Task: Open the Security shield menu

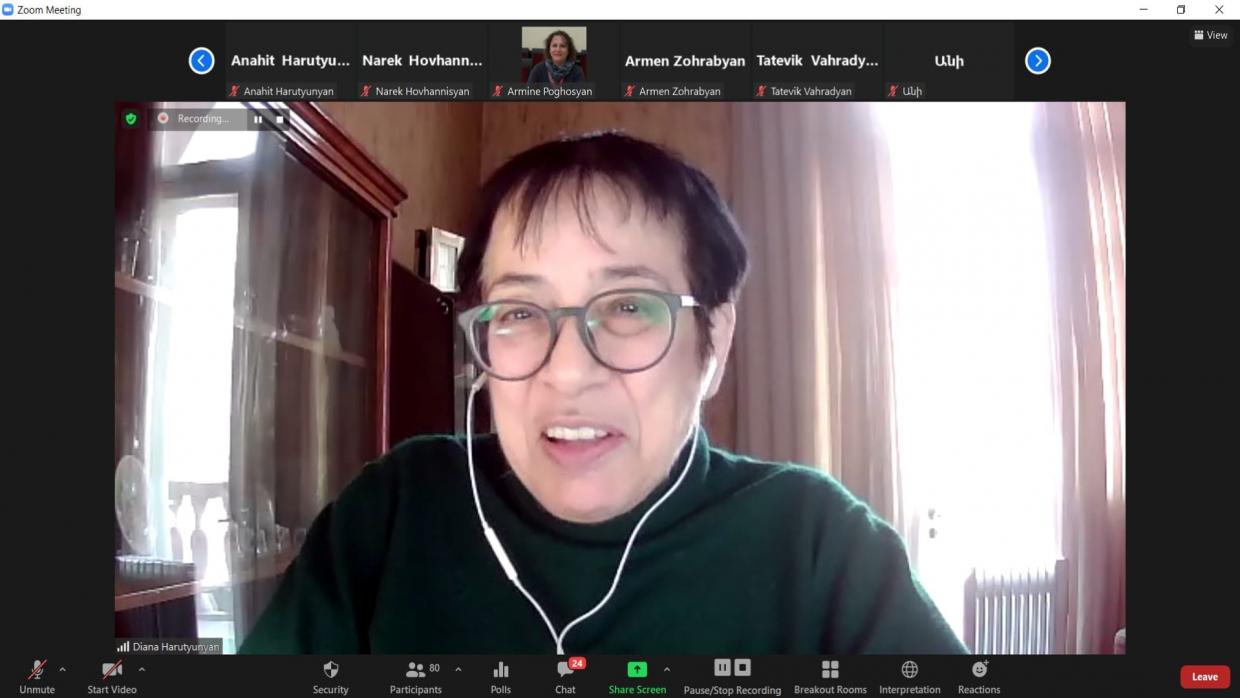Action: 331,676
